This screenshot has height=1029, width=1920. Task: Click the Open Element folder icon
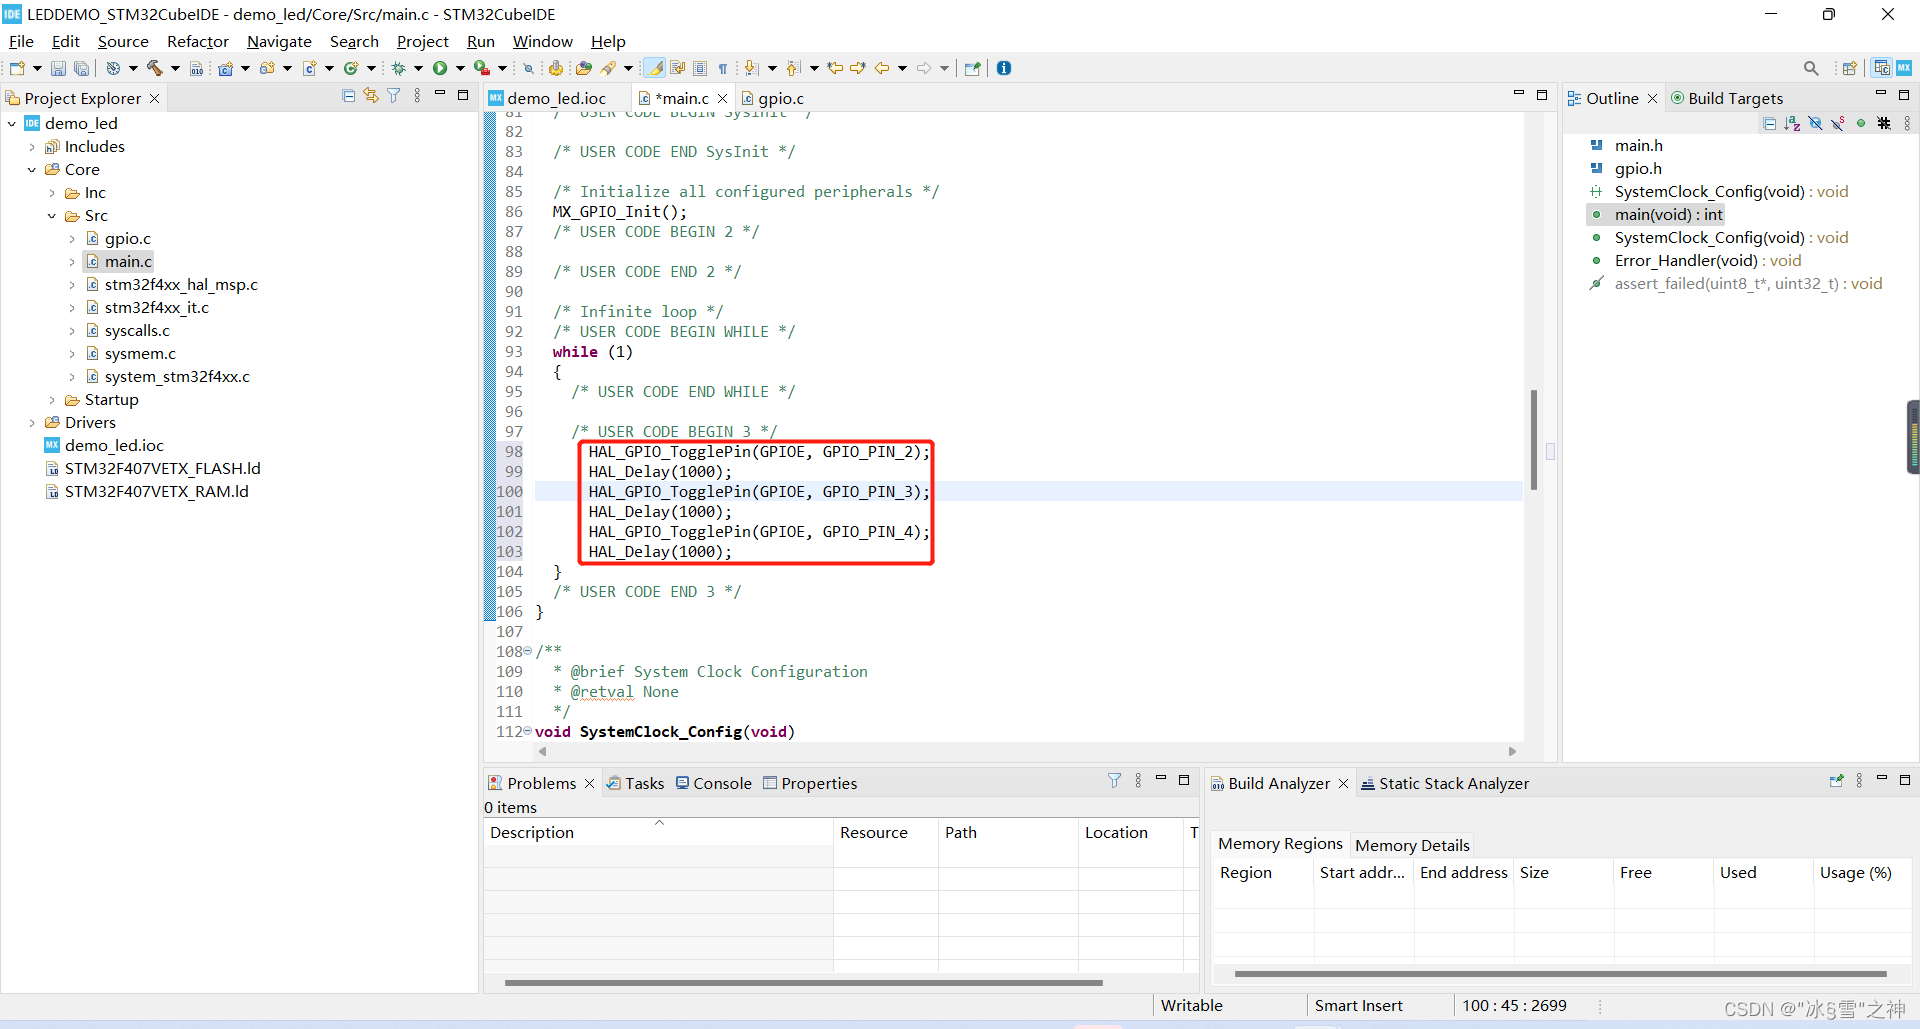(x=584, y=68)
